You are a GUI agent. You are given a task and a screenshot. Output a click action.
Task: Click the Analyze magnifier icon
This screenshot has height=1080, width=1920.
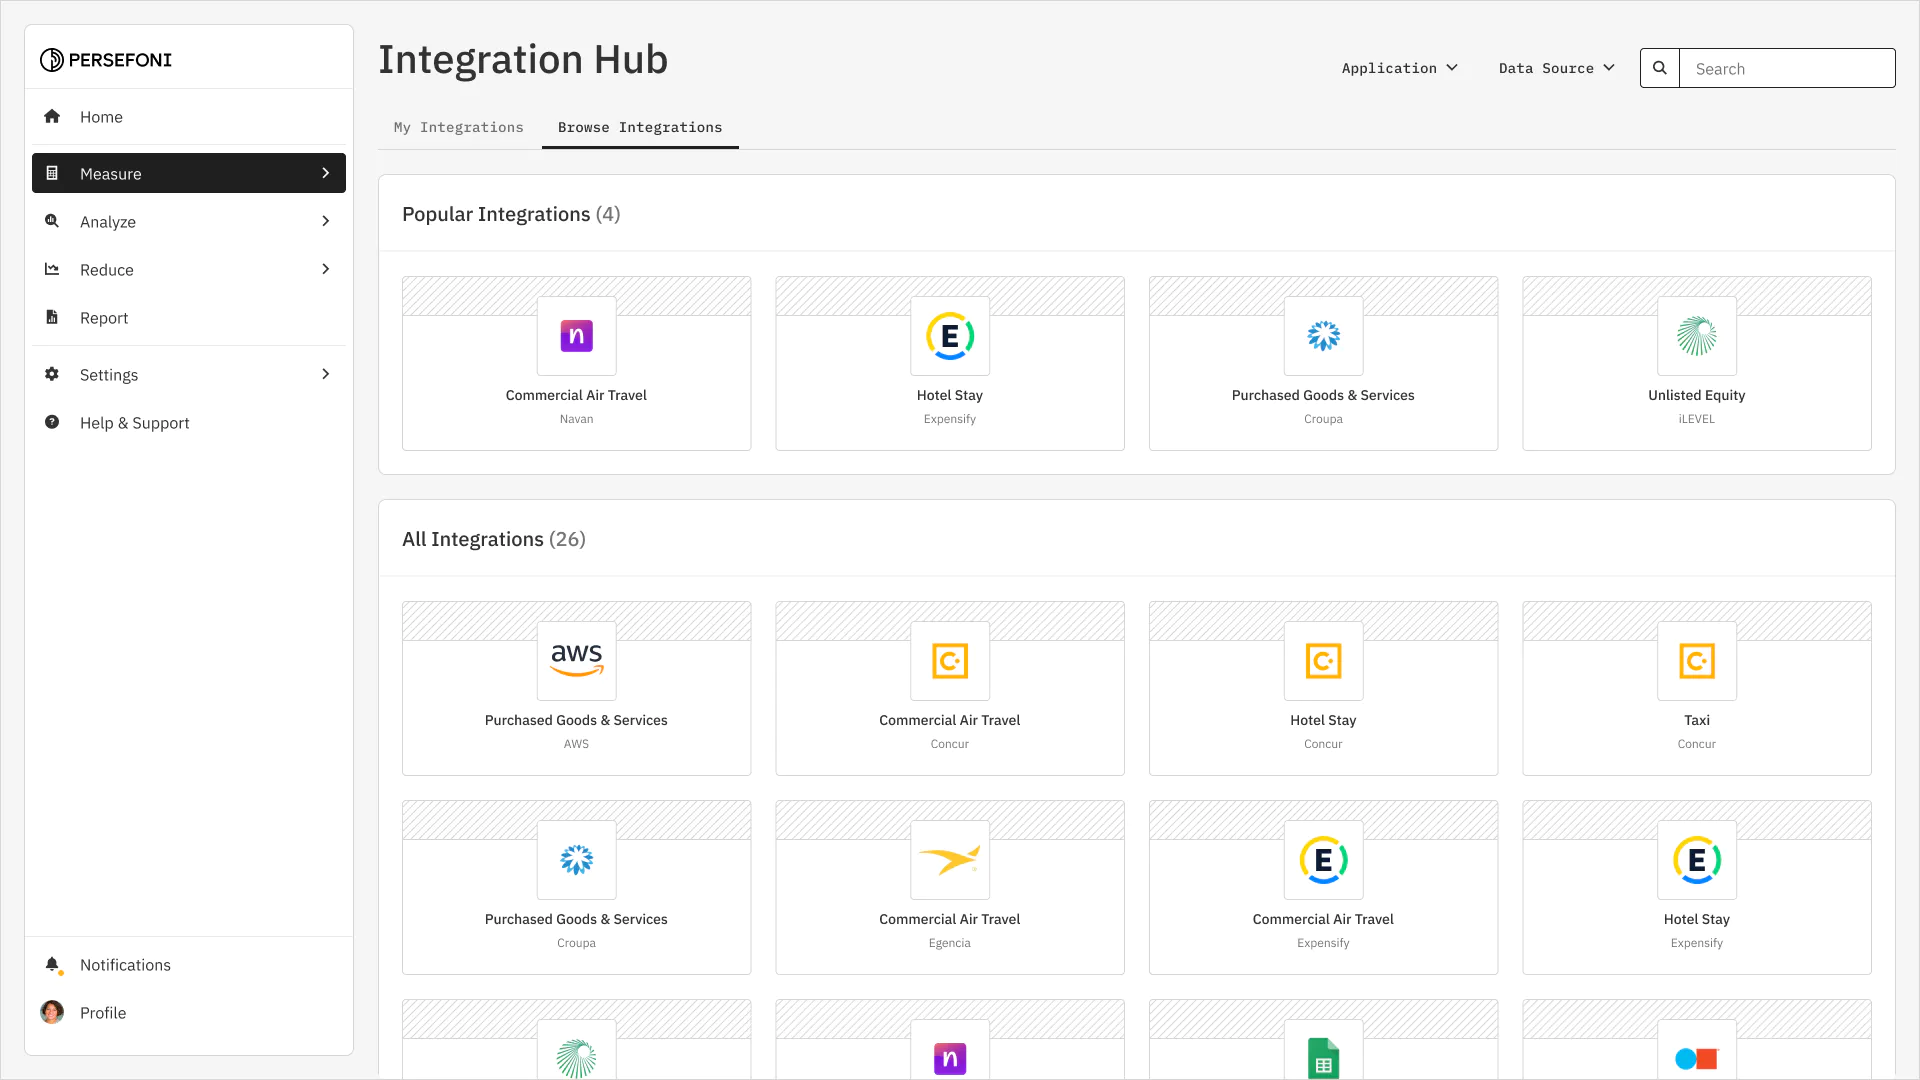pos(53,221)
